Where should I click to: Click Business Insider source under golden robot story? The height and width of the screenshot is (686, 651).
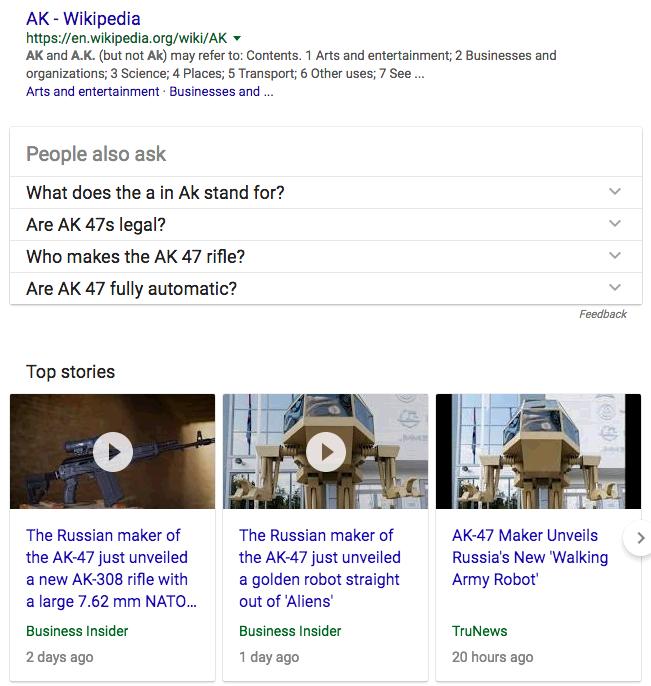[x=290, y=631]
